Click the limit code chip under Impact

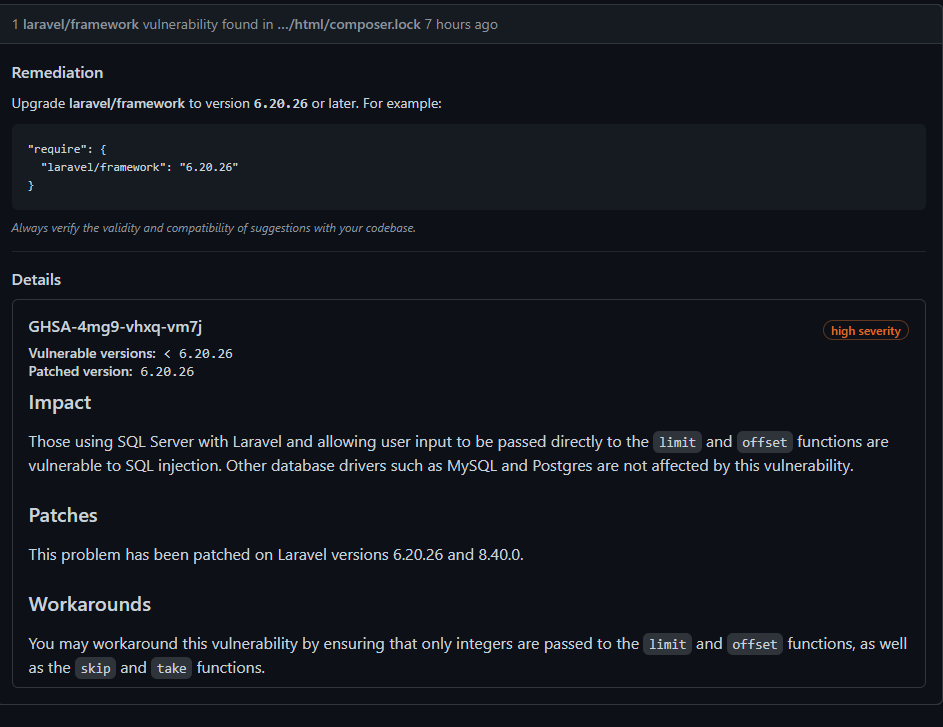[x=677, y=442]
